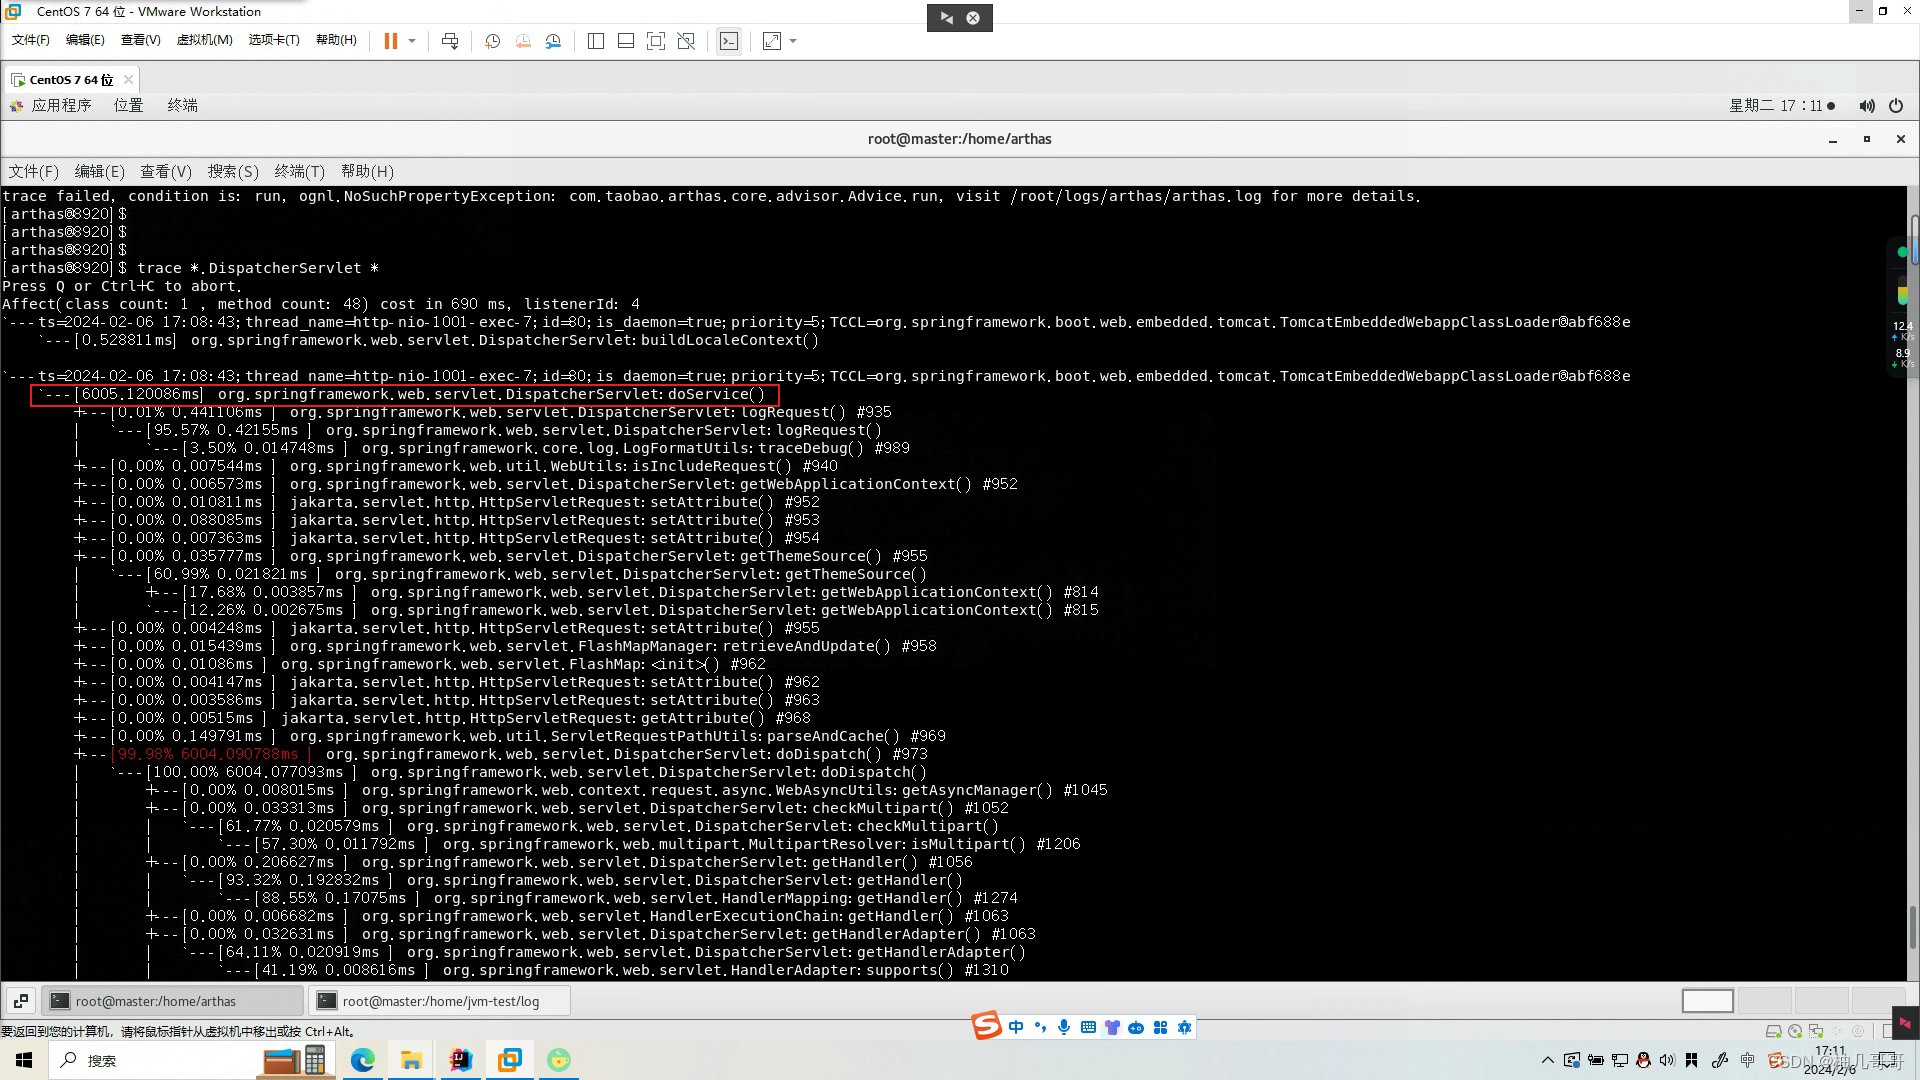Open Microsoft Edge from taskbar
The width and height of the screenshot is (1920, 1080).
[x=362, y=1060]
